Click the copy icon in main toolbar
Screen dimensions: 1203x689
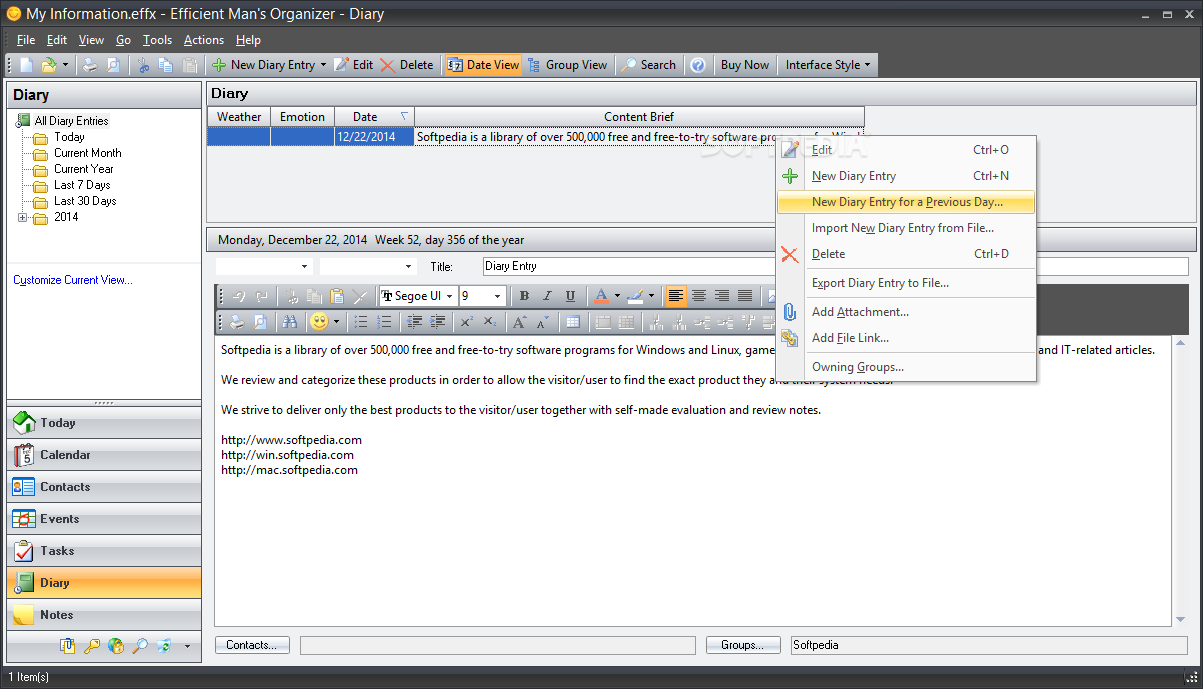click(x=165, y=65)
